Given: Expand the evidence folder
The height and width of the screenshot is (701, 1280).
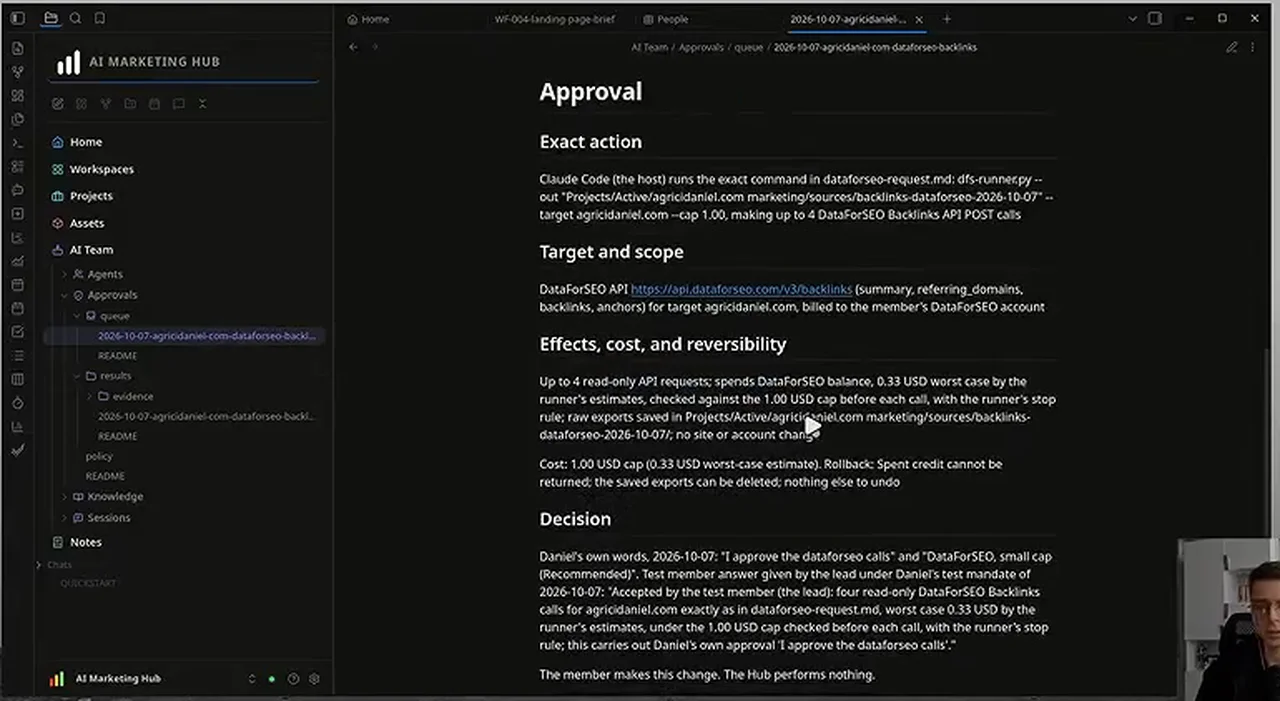Looking at the screenshot, I should [89, 396].
